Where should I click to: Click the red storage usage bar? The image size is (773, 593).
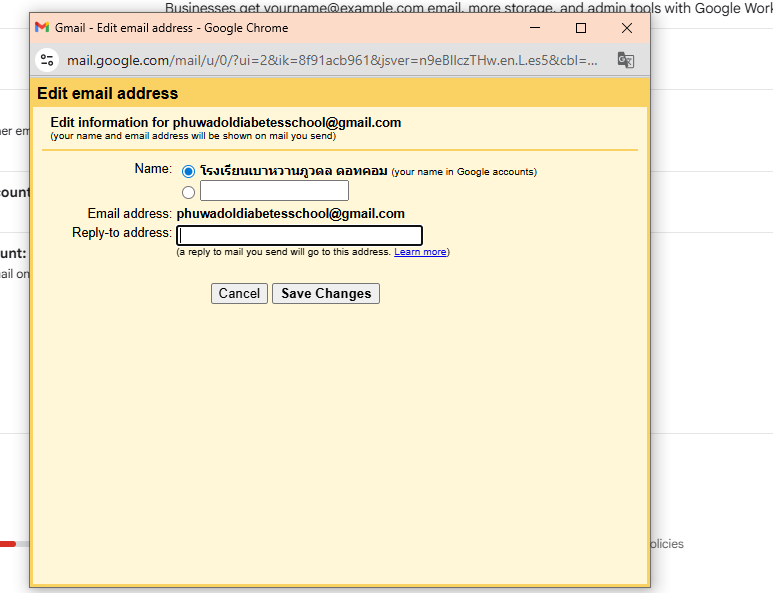tap(7, 544)
